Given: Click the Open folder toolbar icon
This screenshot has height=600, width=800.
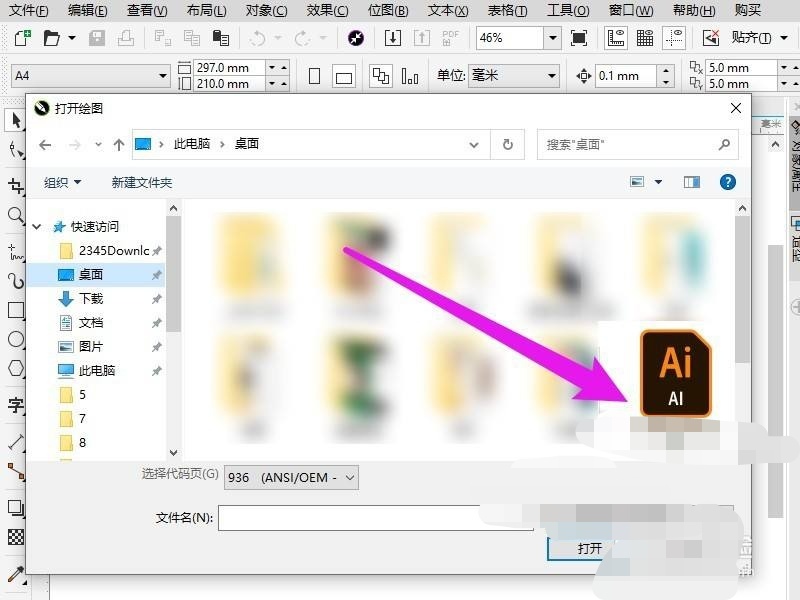Looking at the screenshot, I should point(52,38).
